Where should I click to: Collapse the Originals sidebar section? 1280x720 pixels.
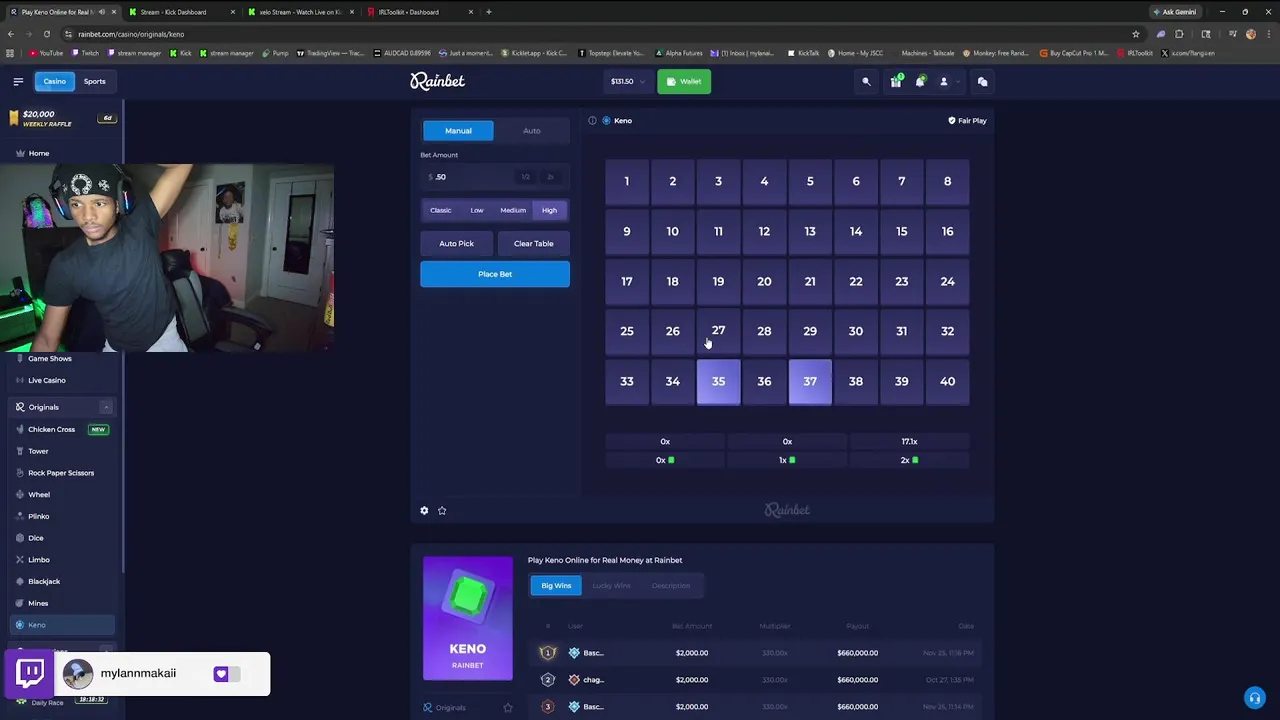click(x=106, y=407)
